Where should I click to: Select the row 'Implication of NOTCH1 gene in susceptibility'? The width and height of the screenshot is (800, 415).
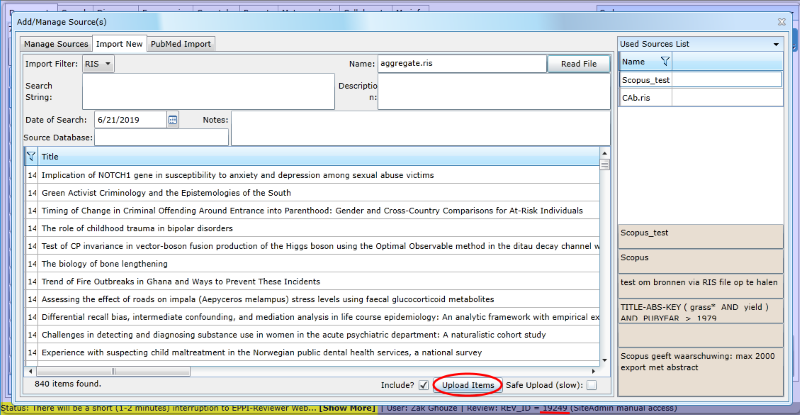(x=312, y=175)
